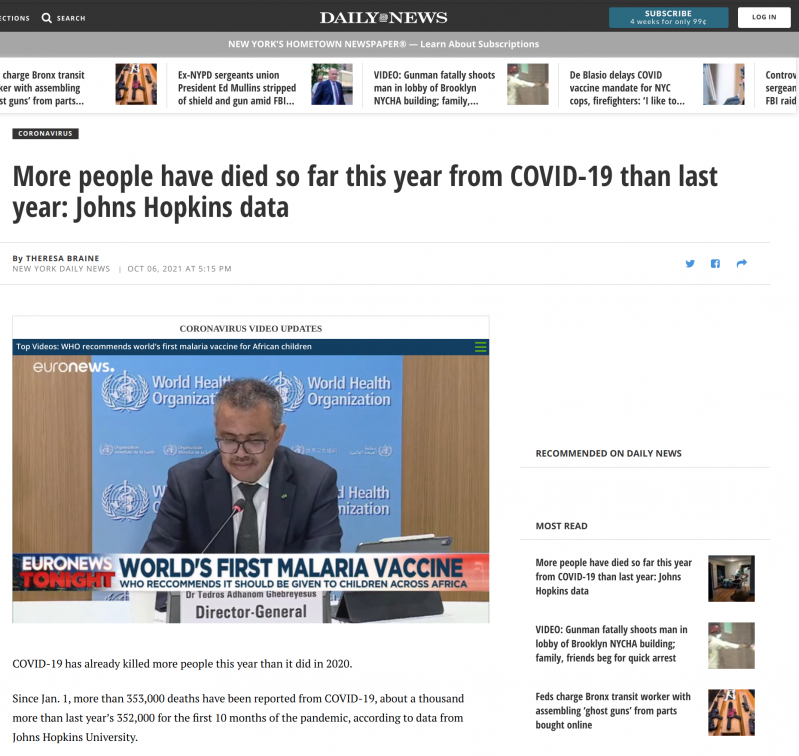The width and height of the screenshot is (799, 756).
Task: Open Most Read COVID article thumbnail
Action: (x=731, y=578)
